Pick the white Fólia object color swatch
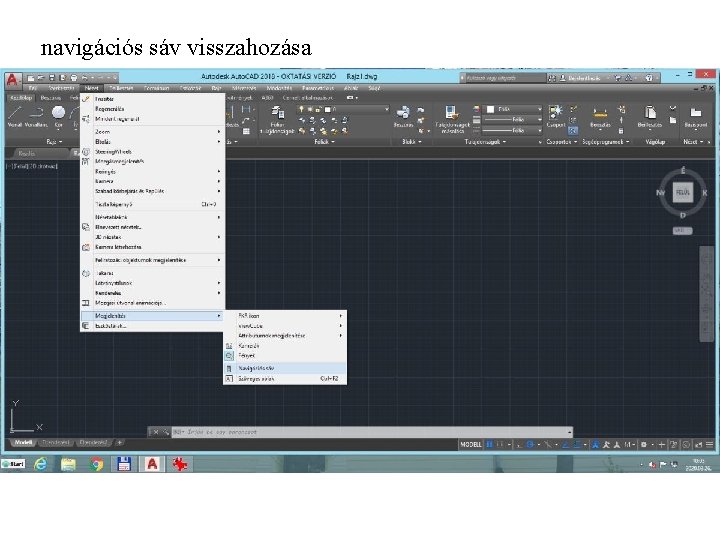 point(490,109)
